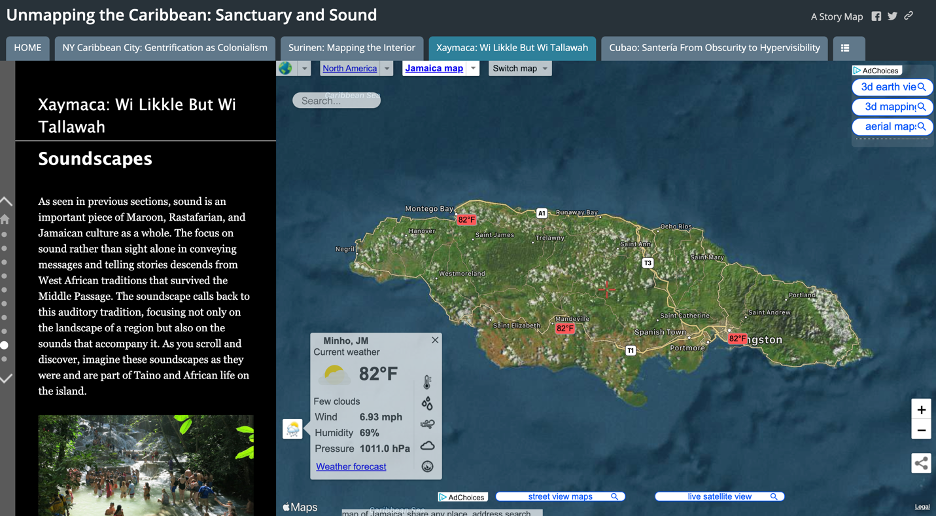This screenshot has width=936, height=516.
Task: Jump to the home section icon
Action: click(5, 219)
